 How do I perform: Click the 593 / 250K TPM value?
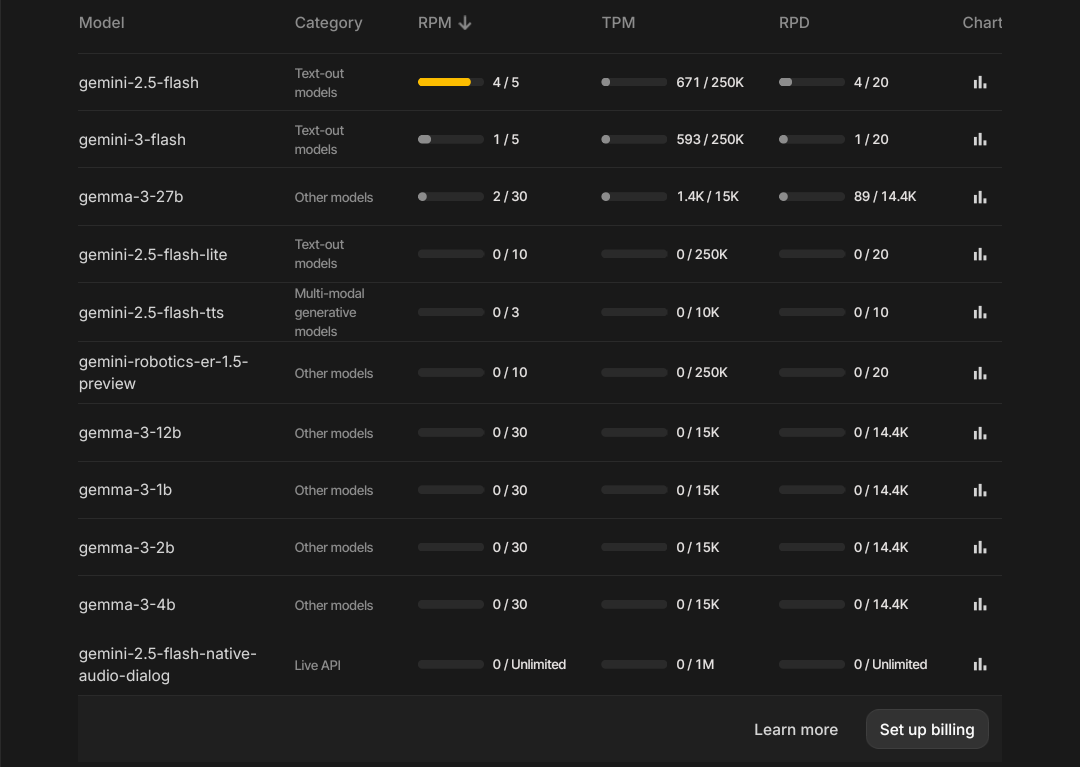710,140
